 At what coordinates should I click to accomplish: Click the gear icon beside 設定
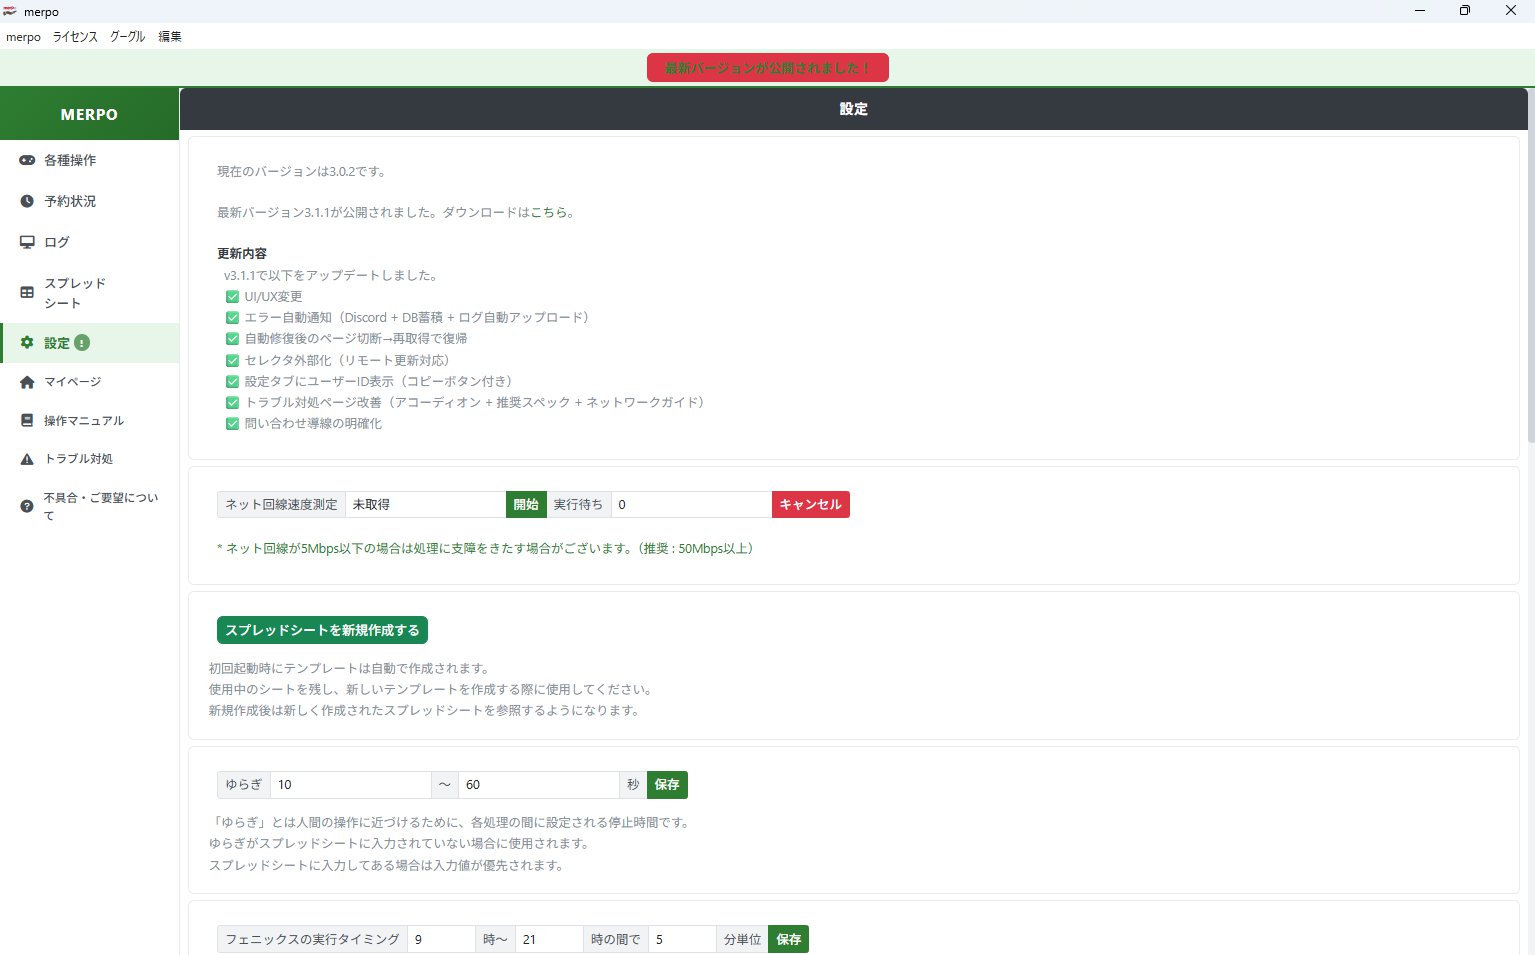point(27,343)
